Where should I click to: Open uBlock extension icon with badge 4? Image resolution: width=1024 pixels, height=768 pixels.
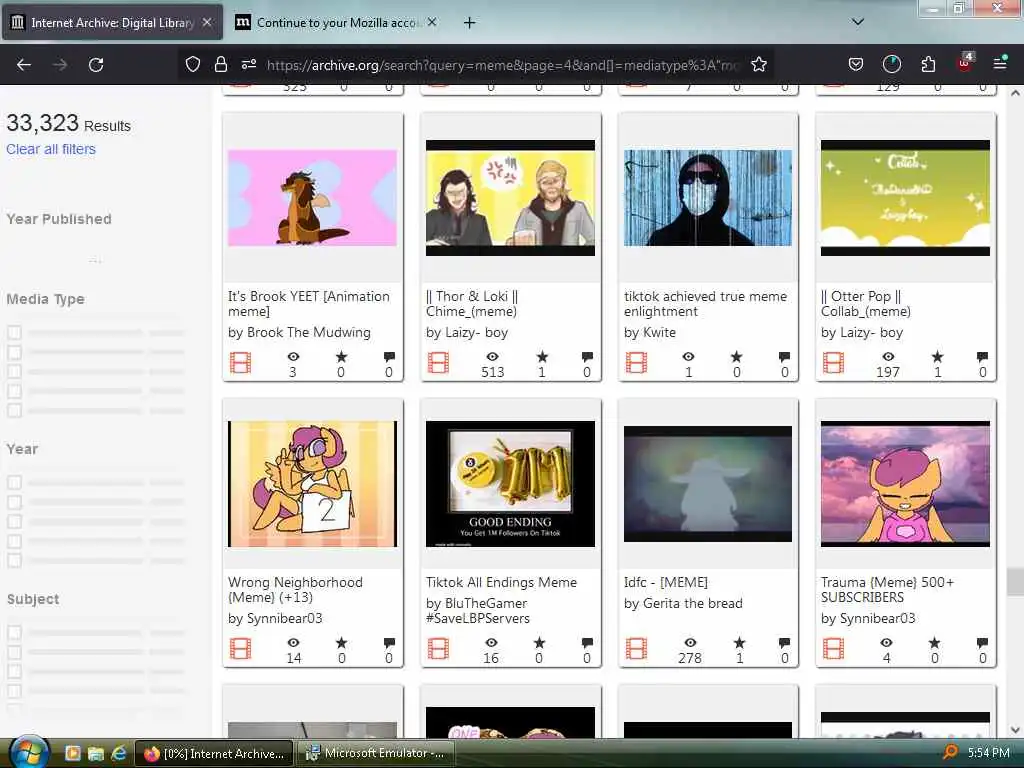click(965, 63)
